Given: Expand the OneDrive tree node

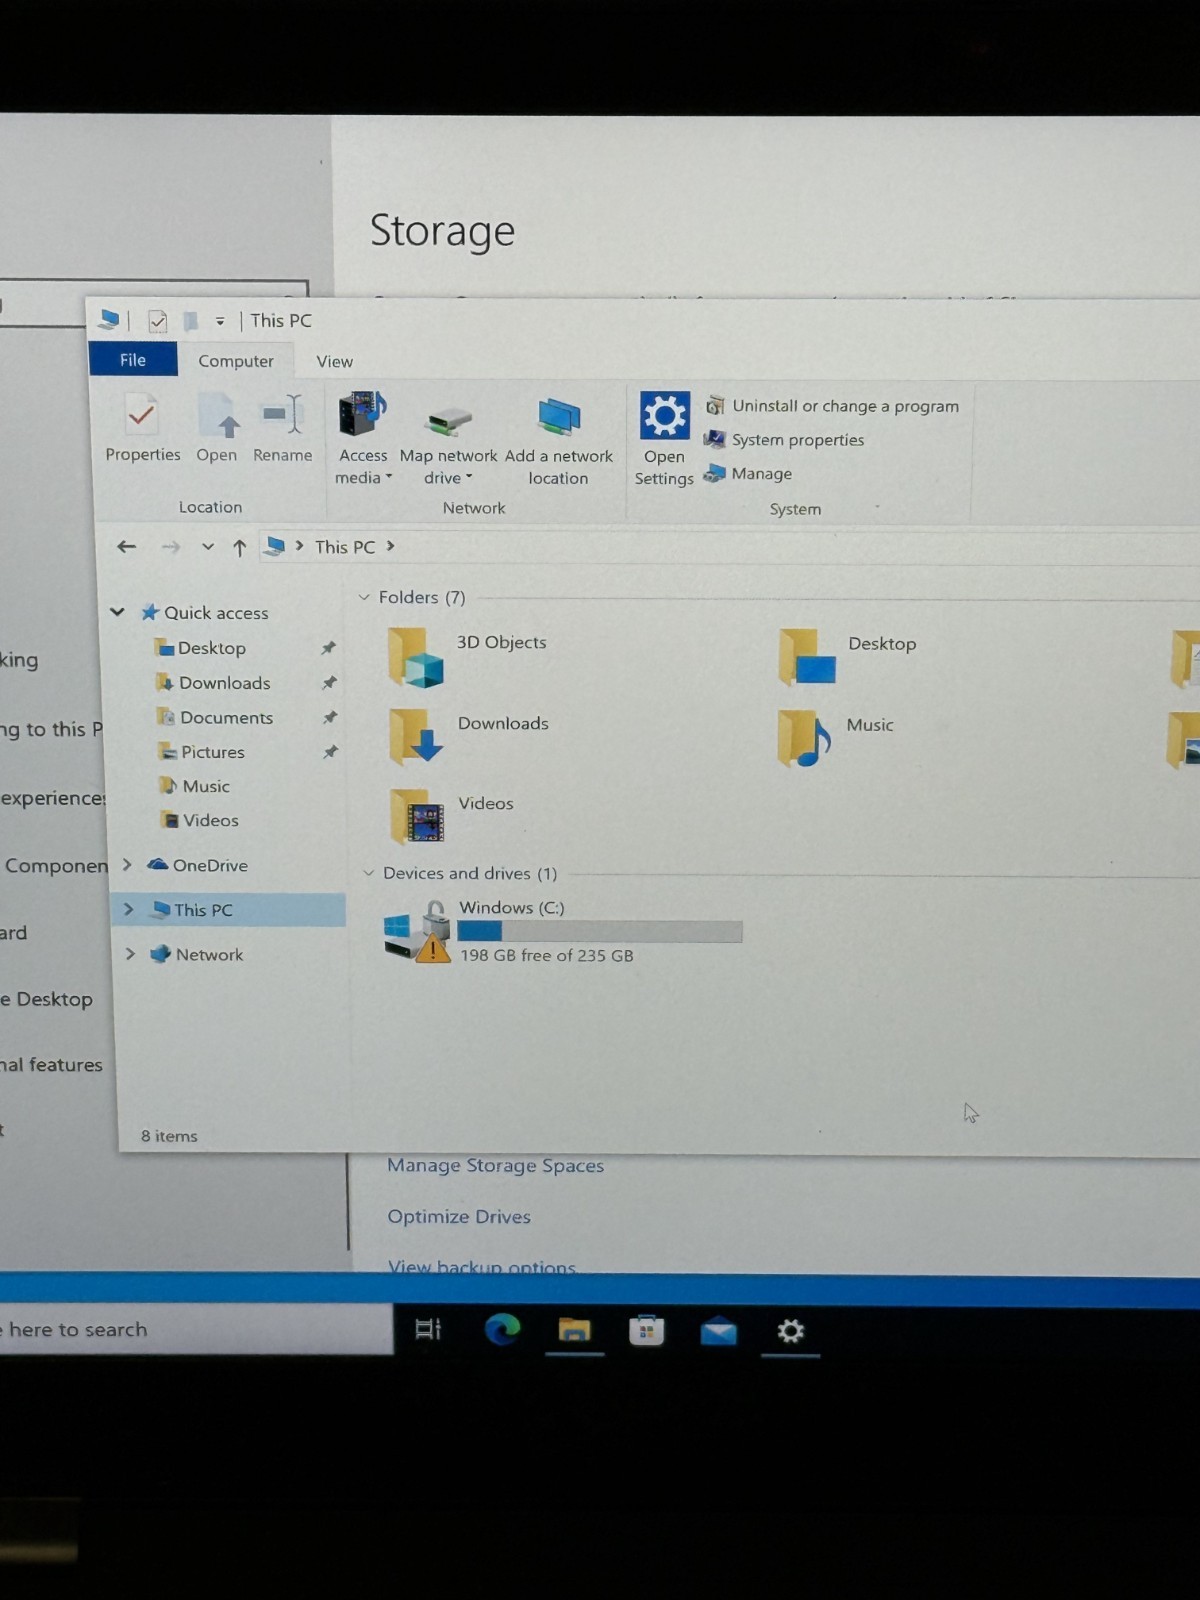Looking at the screenshot, I should click(x=127, y=865).
